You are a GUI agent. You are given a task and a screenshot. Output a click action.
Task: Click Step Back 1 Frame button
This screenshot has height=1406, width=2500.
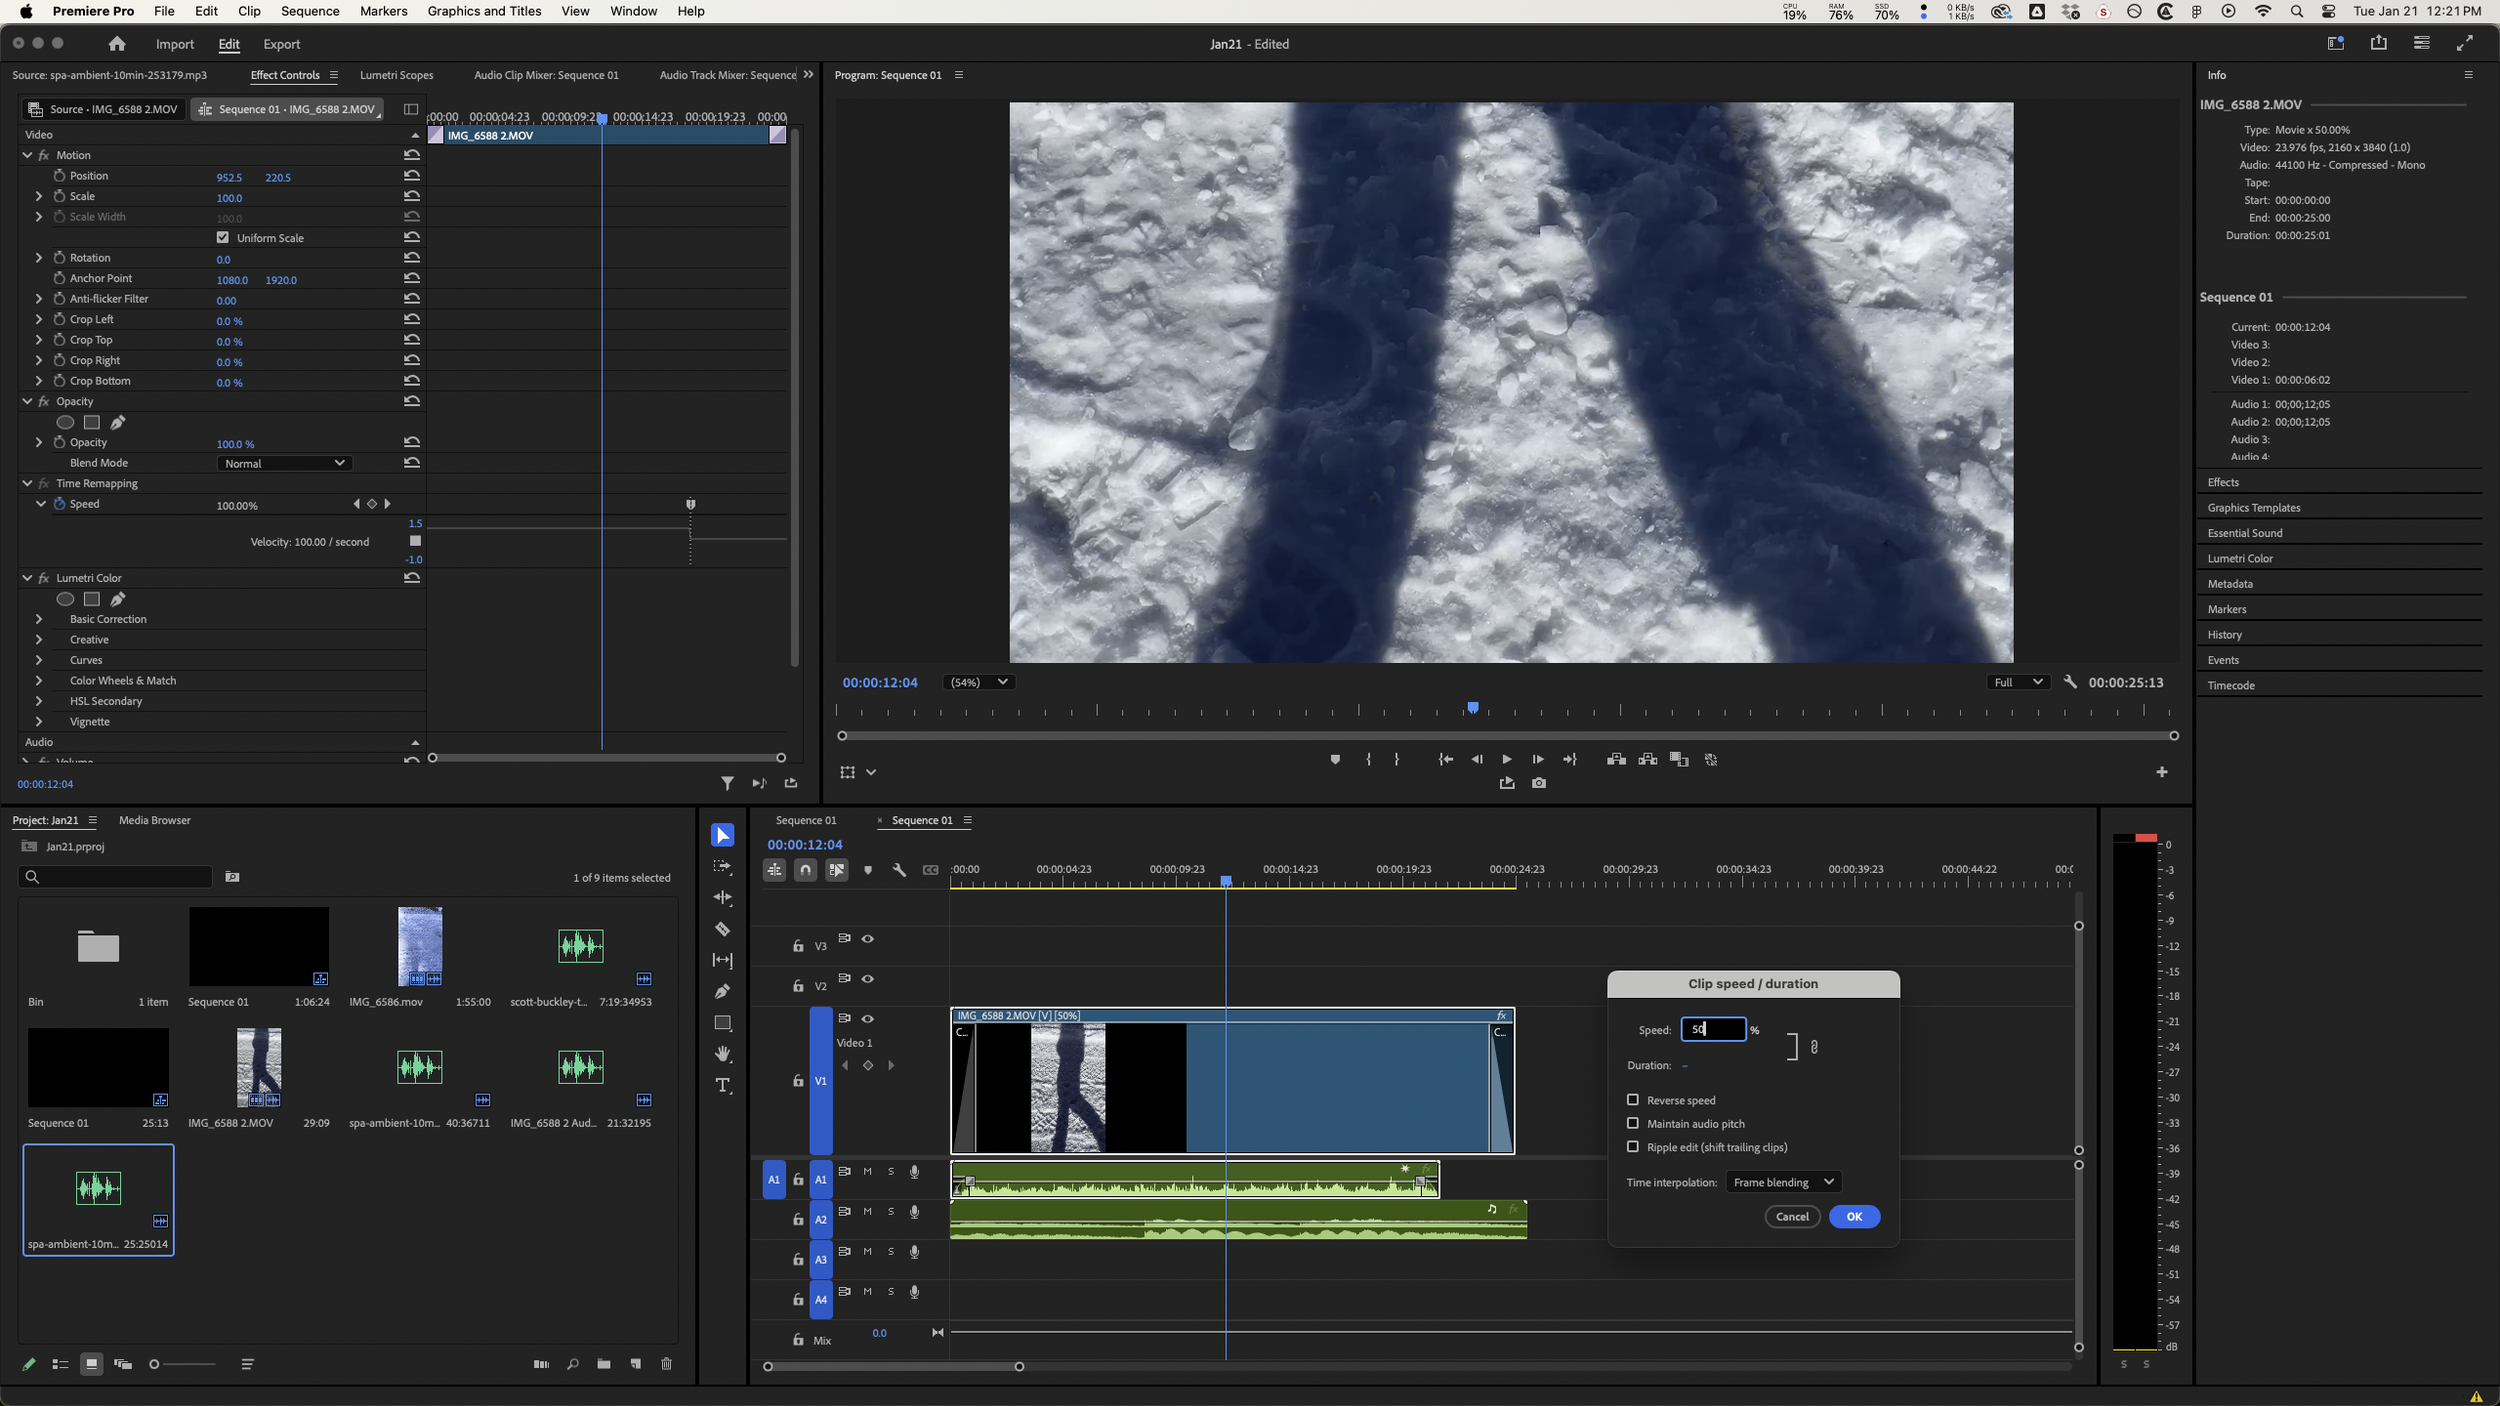(x=1477, y=760)
